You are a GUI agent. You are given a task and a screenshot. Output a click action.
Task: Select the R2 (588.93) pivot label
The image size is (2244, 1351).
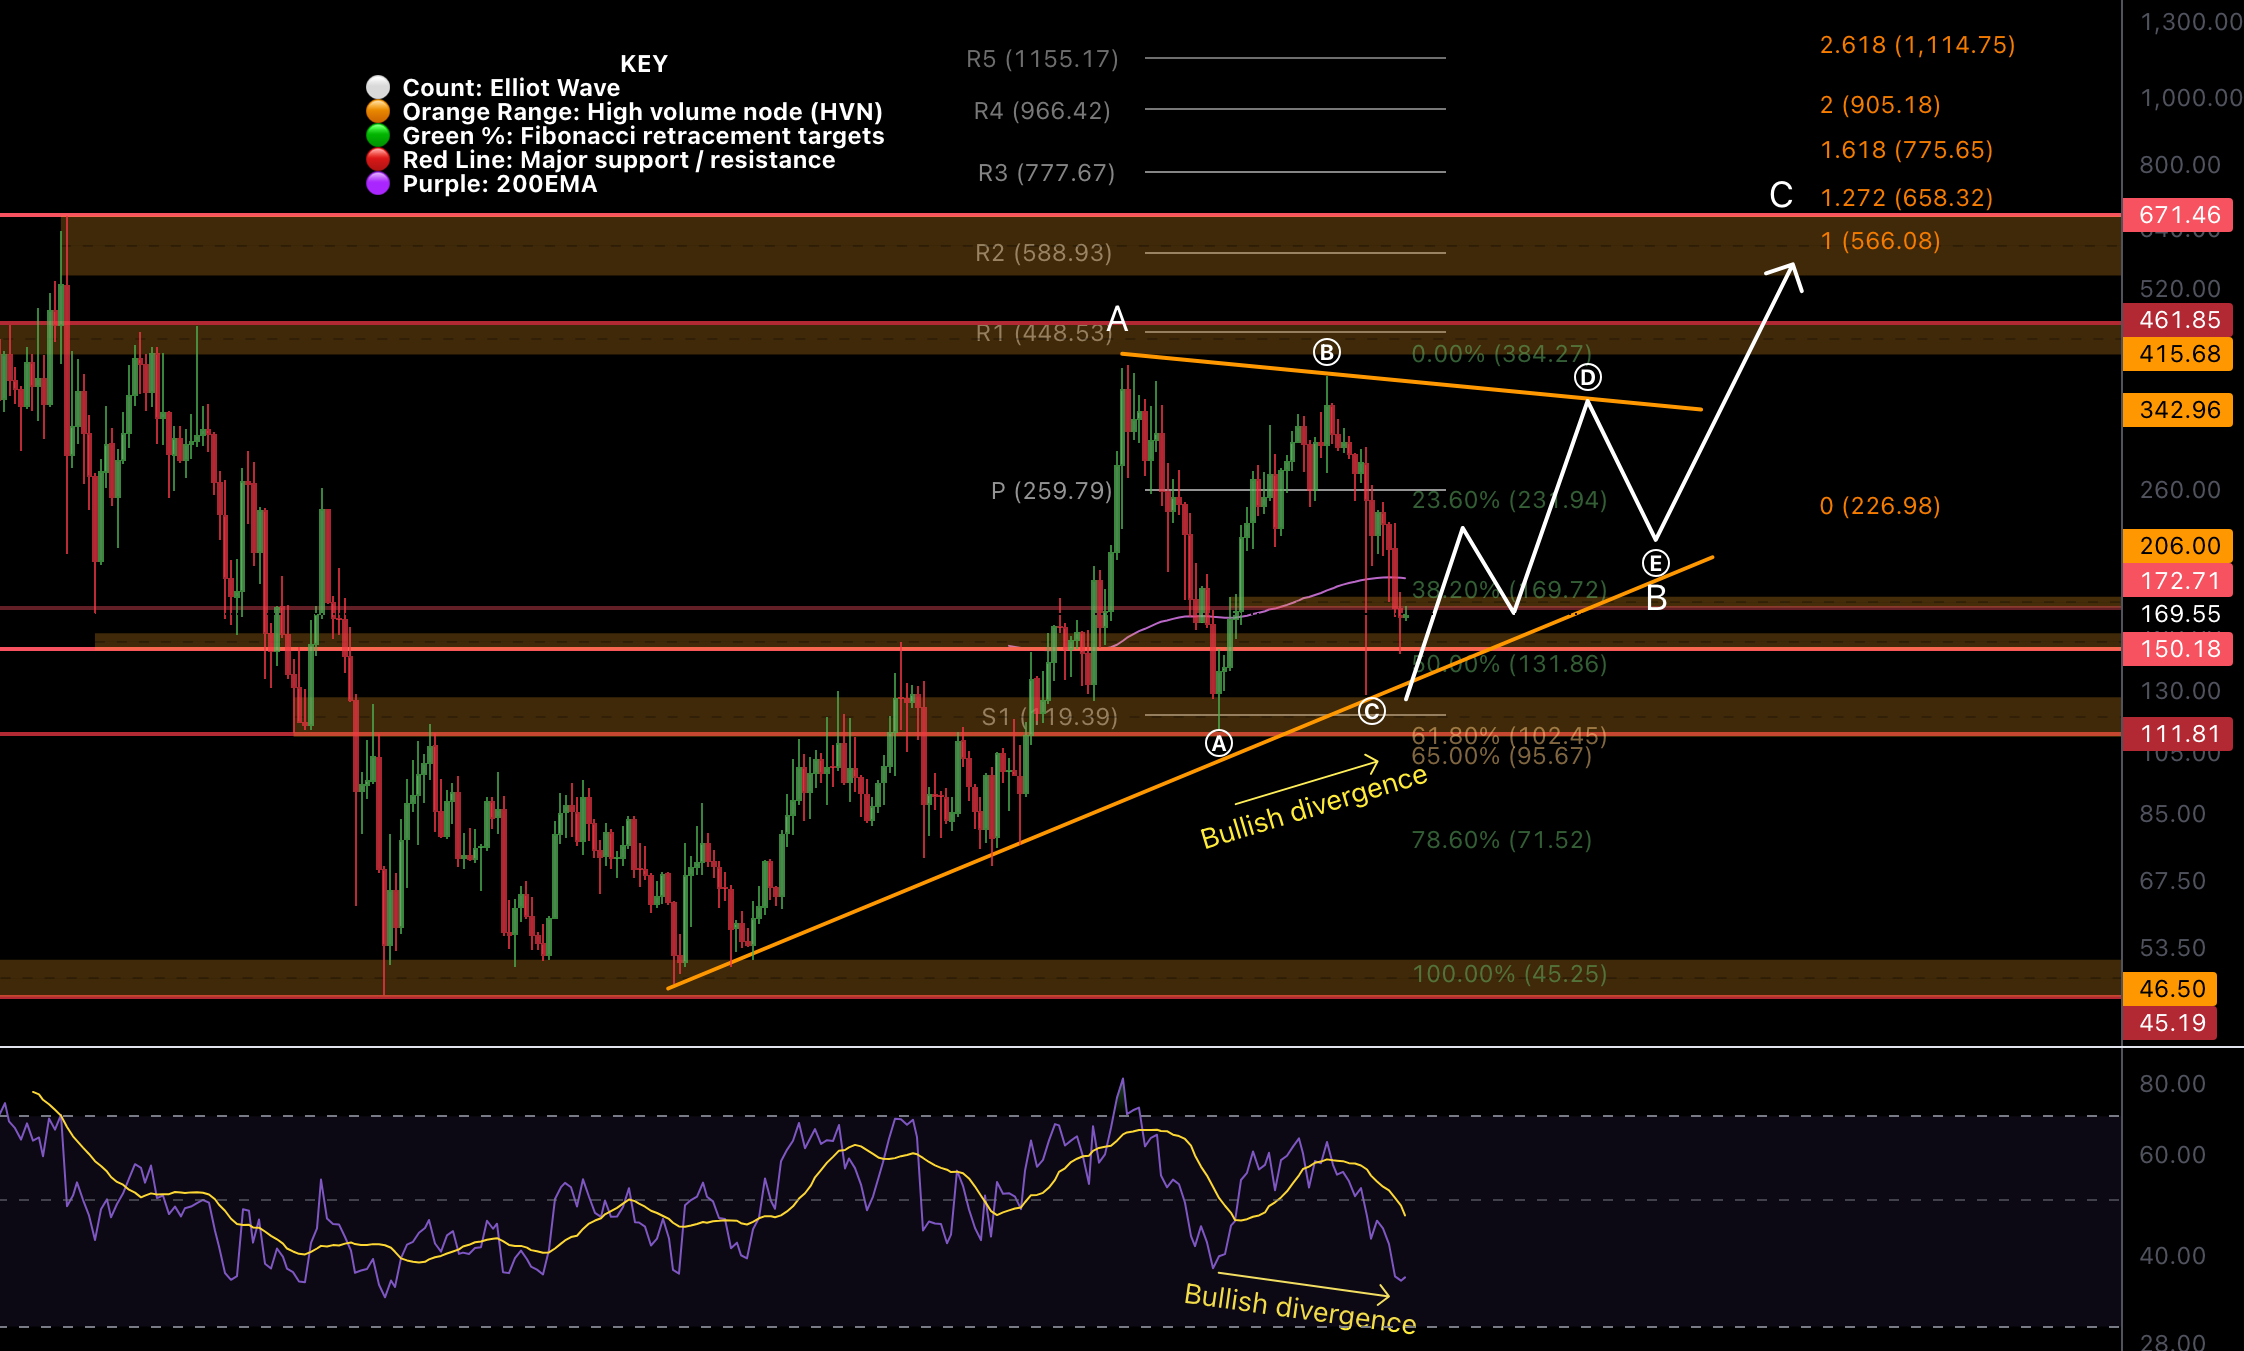pyautogui.click(x=1044, y=253)
